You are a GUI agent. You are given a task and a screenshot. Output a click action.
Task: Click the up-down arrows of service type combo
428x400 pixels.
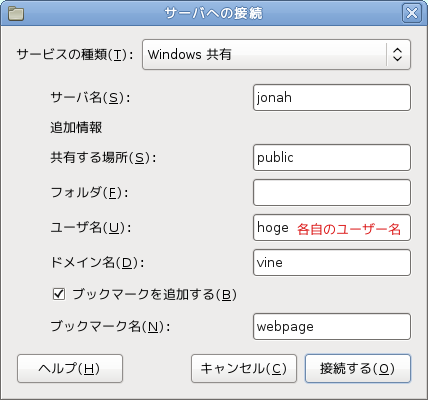tap(397, 54)
